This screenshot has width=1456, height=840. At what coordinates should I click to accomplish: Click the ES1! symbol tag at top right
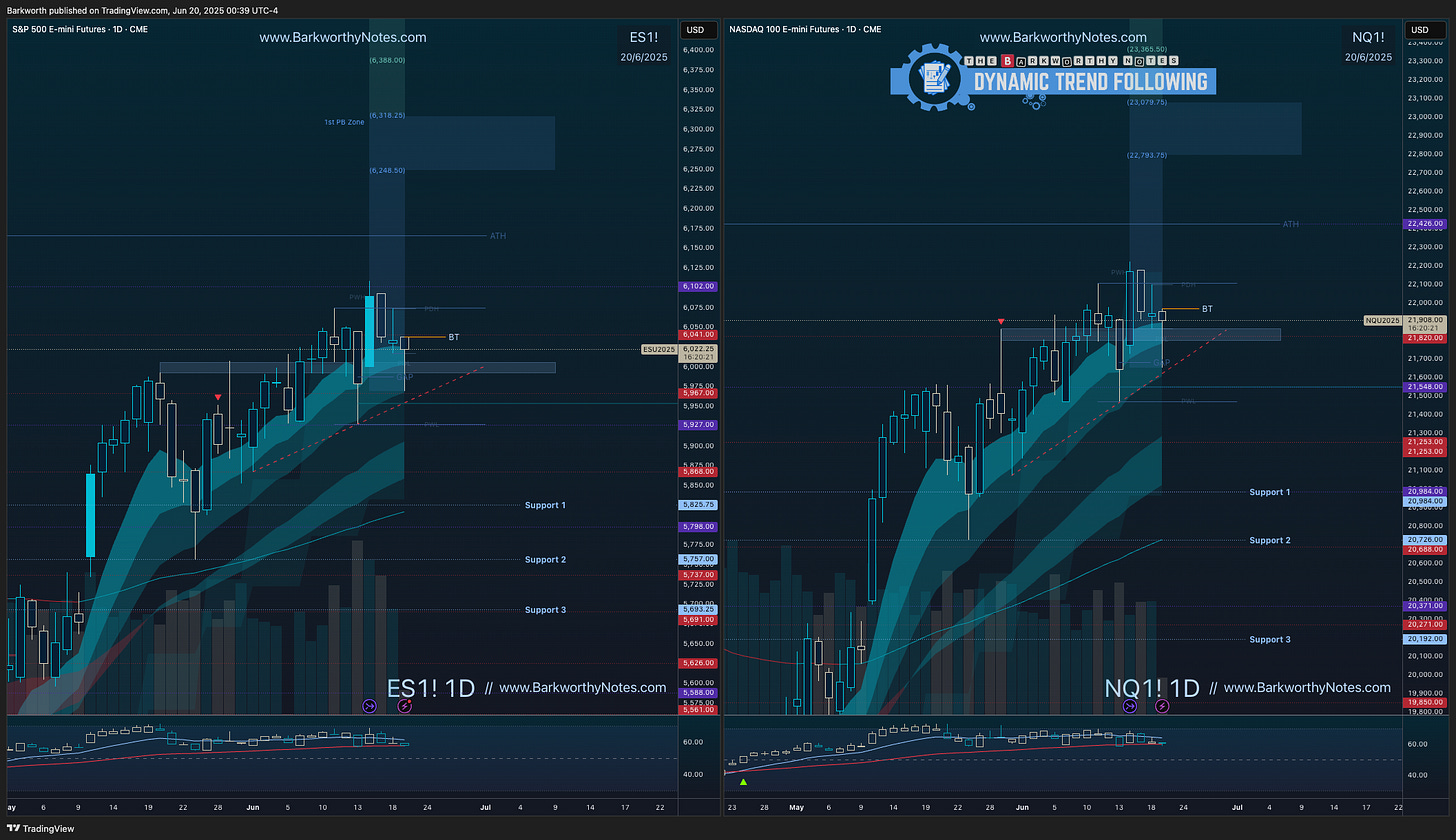point(644,37)
